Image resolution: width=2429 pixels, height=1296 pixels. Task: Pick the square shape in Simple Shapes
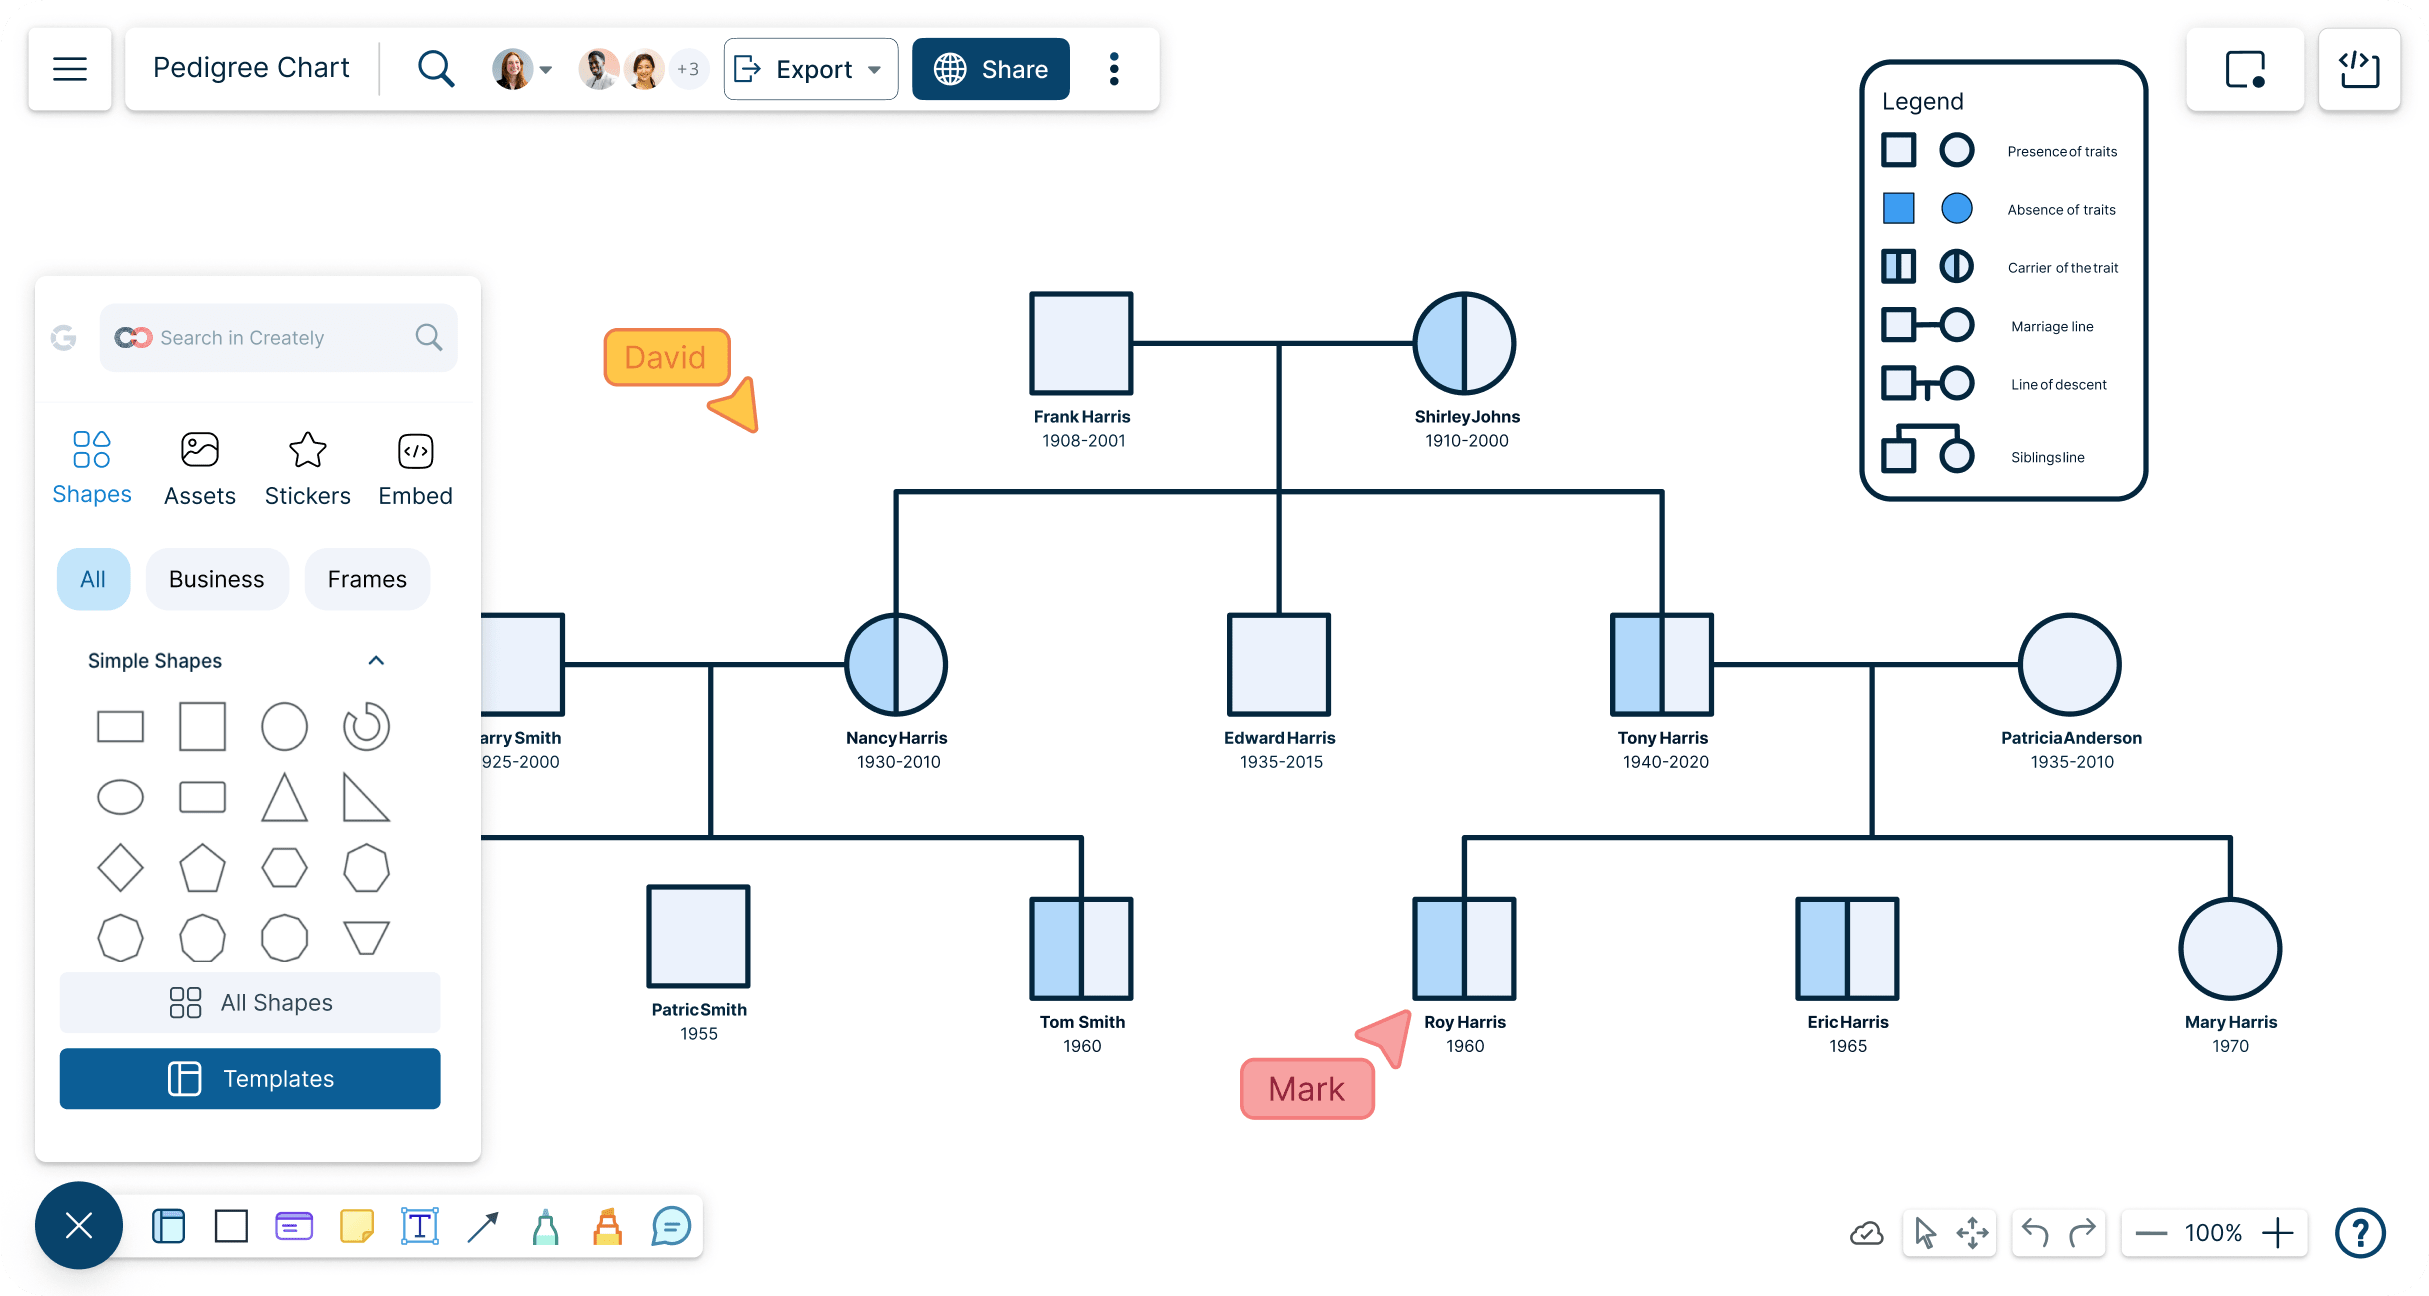pyautogui.click(x=202, y=726)
